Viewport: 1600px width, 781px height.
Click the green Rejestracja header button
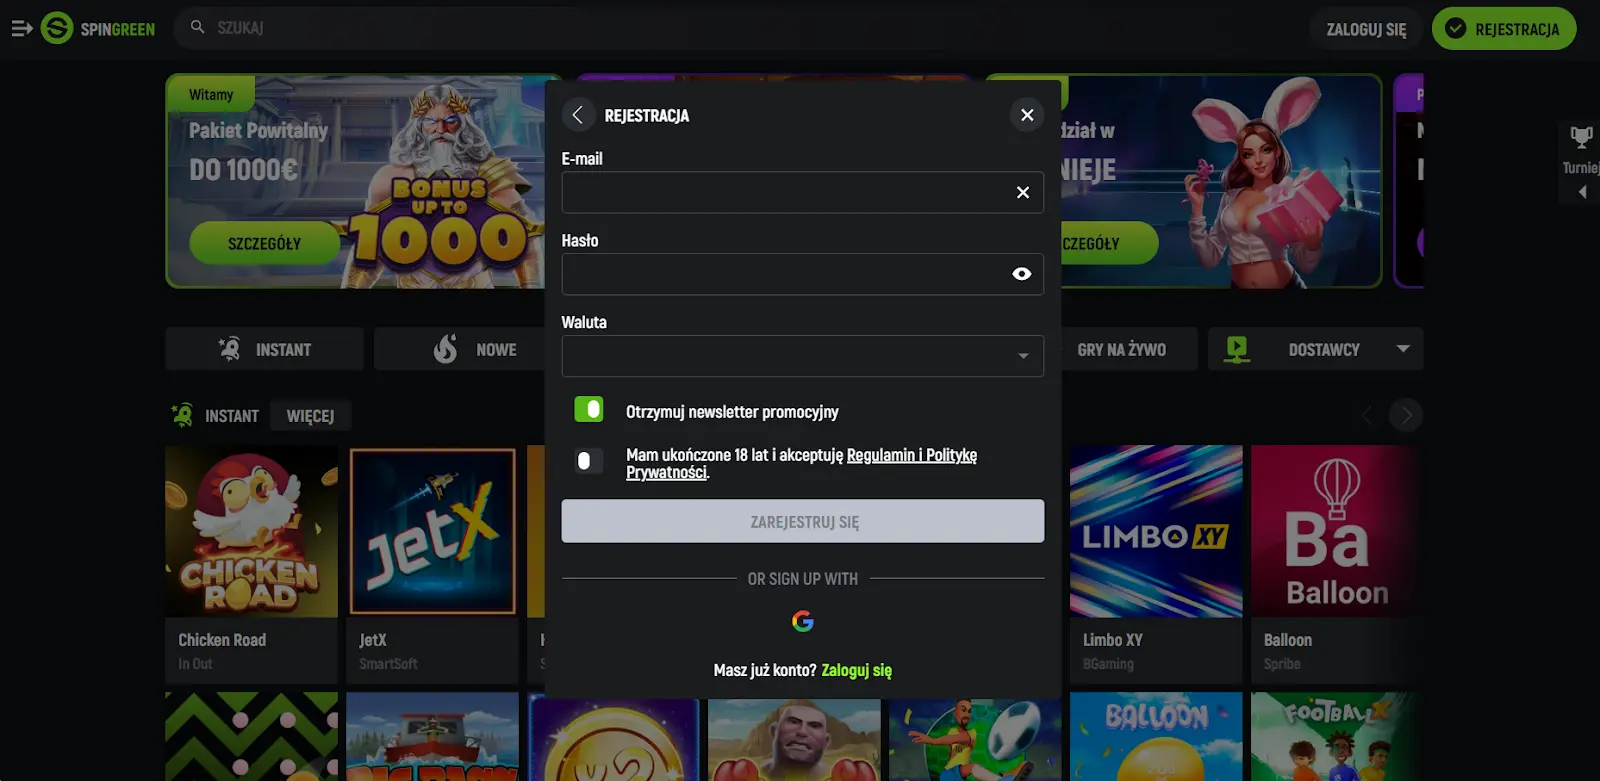click(x=1504, y=29)
